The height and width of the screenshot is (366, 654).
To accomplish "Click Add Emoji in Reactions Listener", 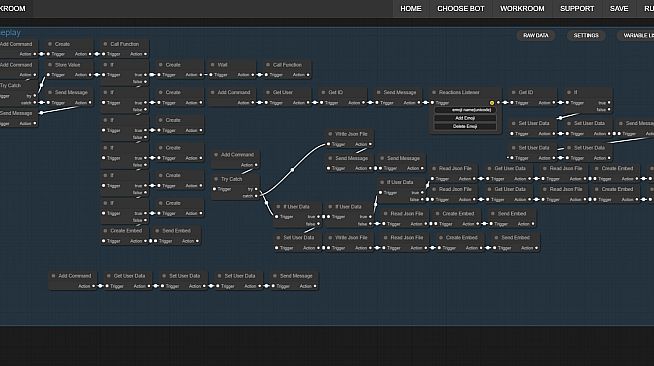I will [x=465, y=118].
